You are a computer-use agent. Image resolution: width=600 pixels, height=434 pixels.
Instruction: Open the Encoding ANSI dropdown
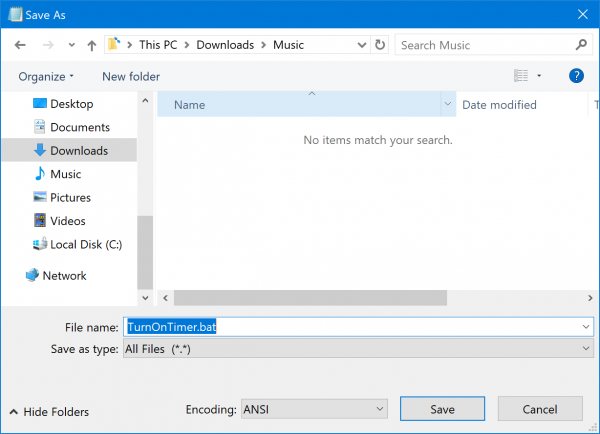(313, 409)
